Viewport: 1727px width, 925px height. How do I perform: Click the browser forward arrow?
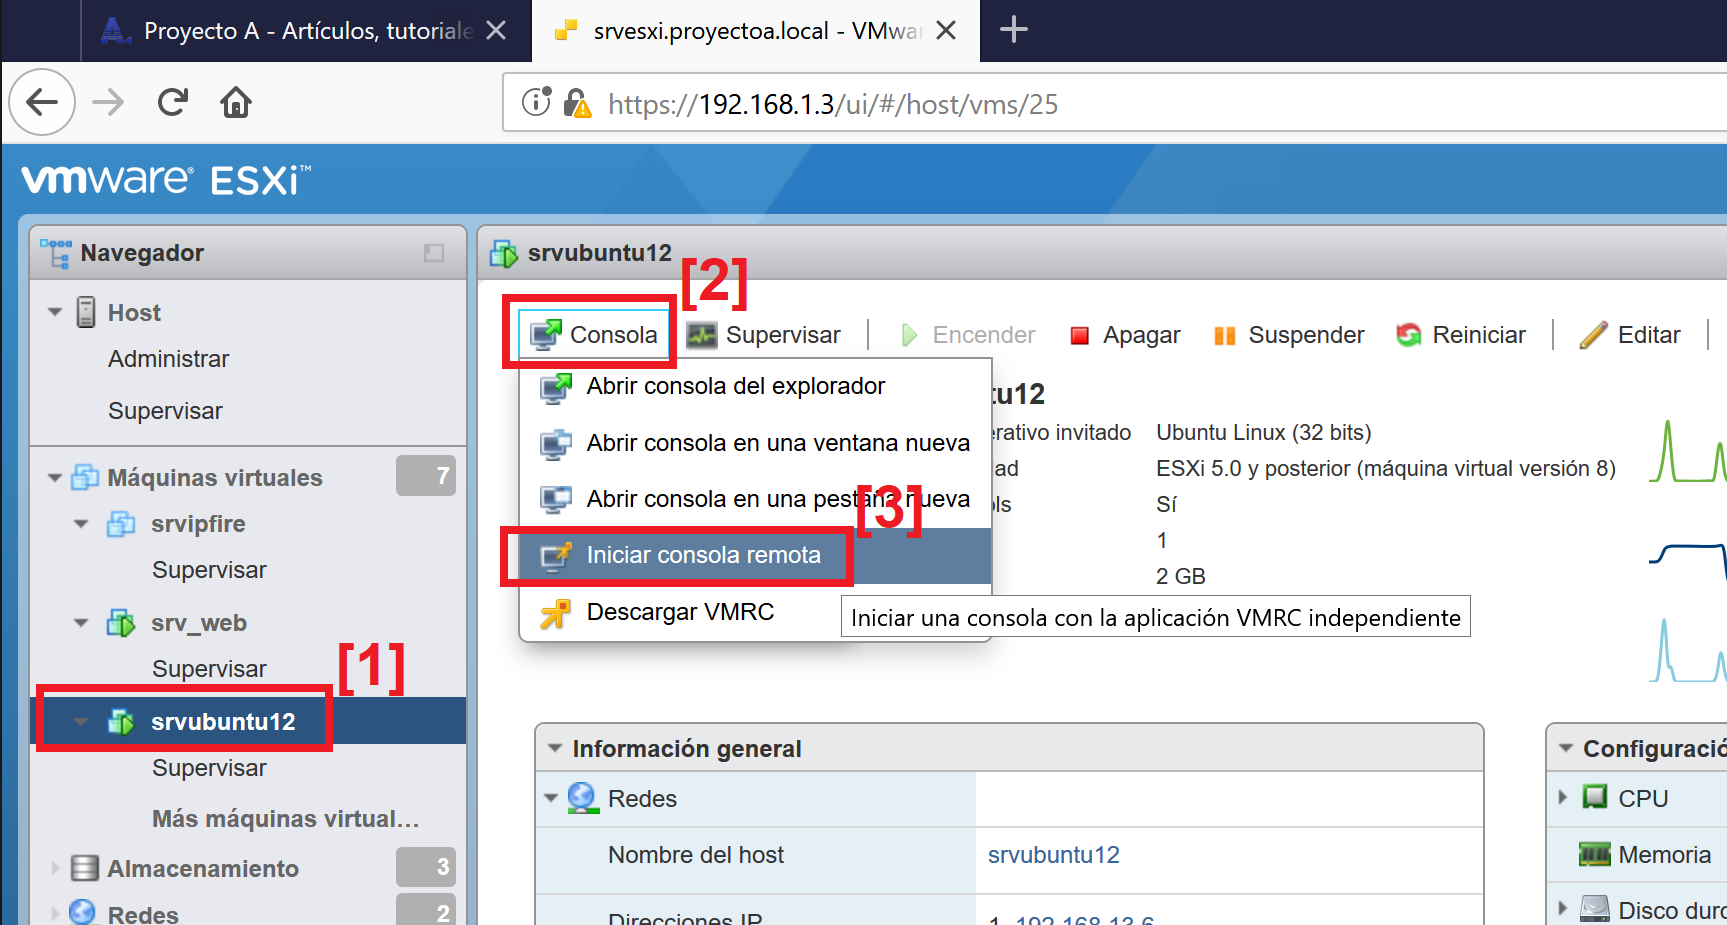click(x=108, y=102)
